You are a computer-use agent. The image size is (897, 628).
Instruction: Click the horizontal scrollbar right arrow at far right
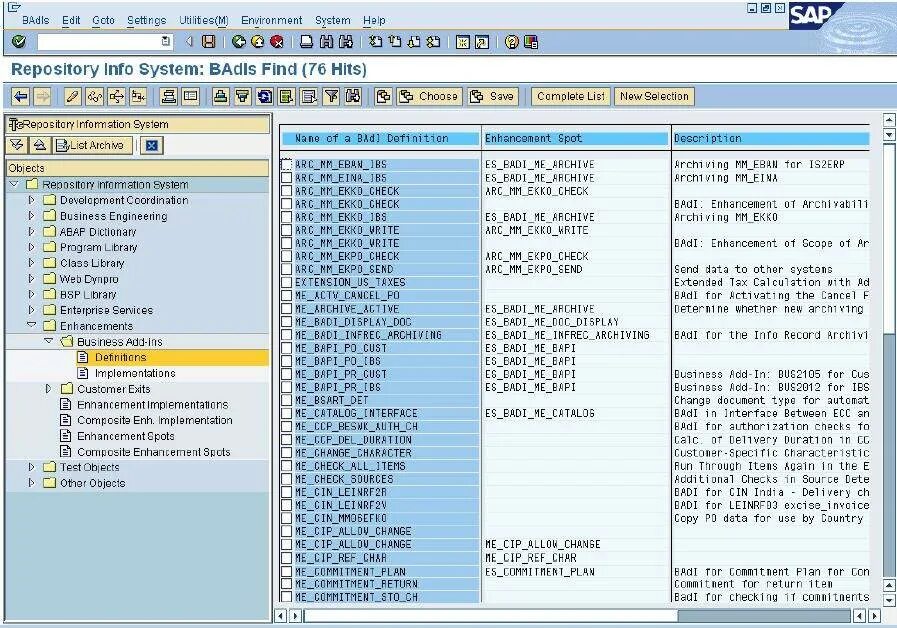tap(875, 616)
